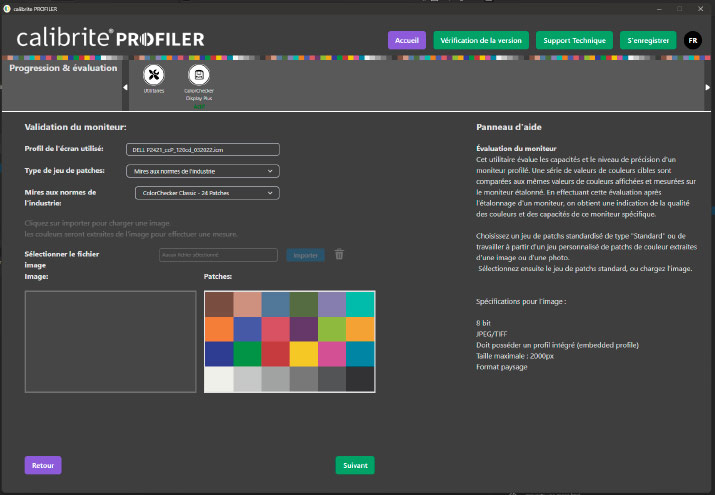The height and width of the screenshot is (495, 715).
Task: Select the dark purple patch swatch
Action: pos(303,329)
